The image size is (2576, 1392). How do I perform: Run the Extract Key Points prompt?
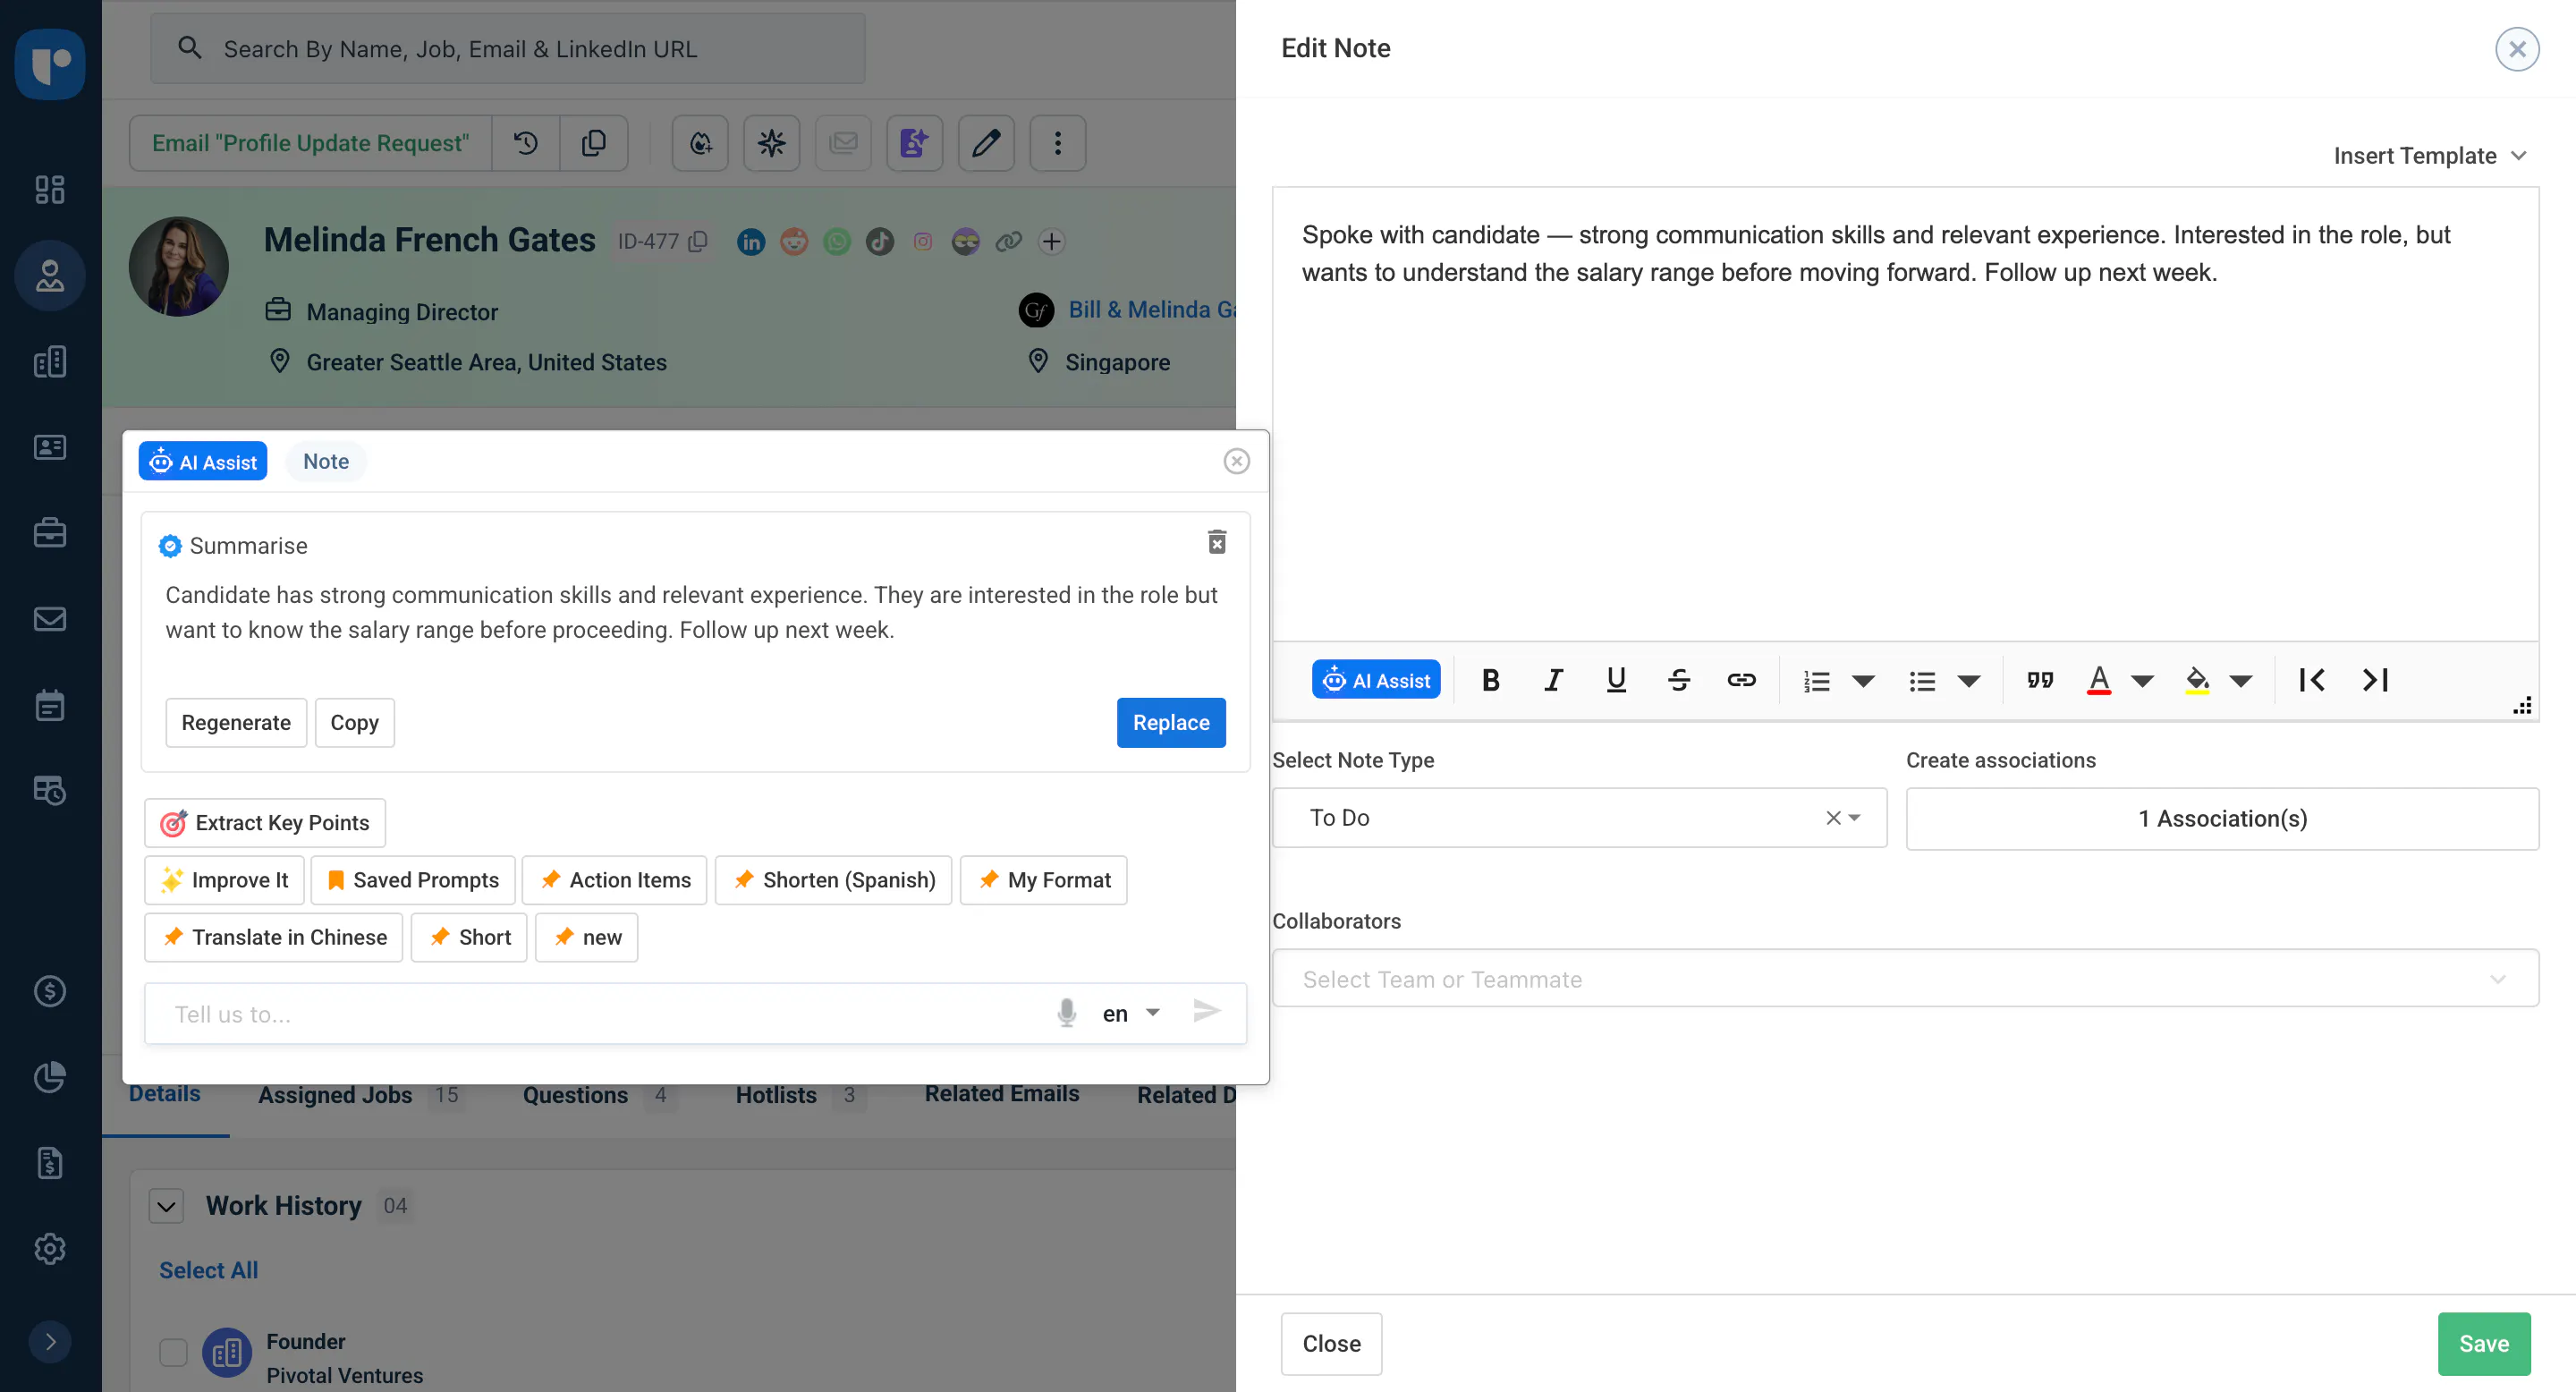265,823
